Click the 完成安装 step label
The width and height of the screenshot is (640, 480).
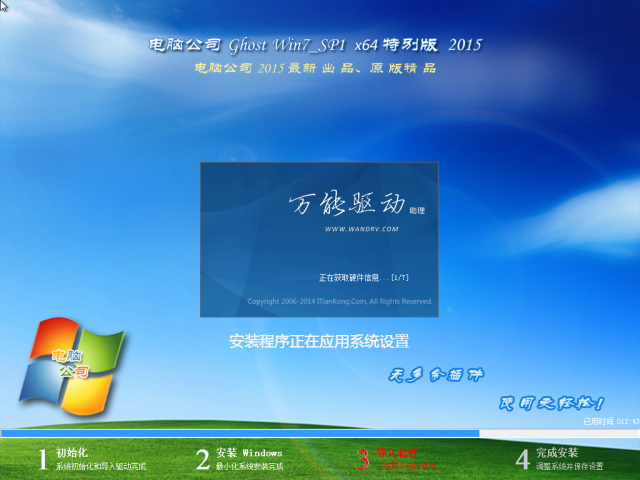pos(557,453)
